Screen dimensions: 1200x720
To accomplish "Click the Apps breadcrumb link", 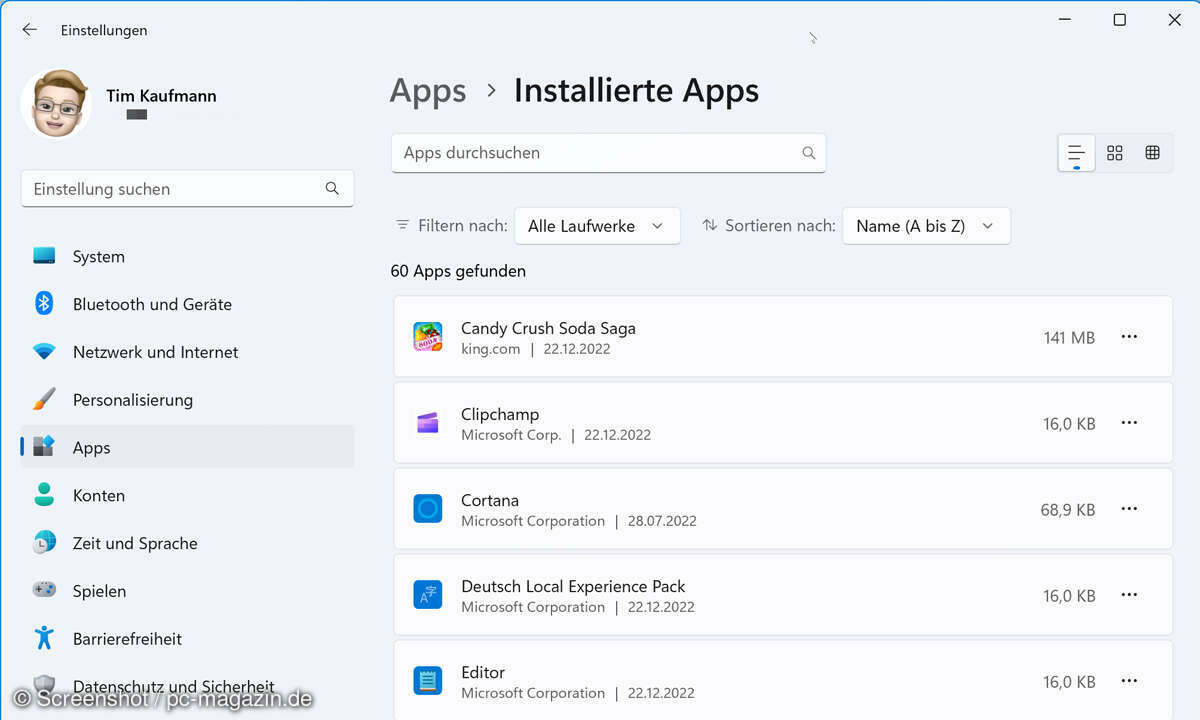I will [x=428, y=91].
